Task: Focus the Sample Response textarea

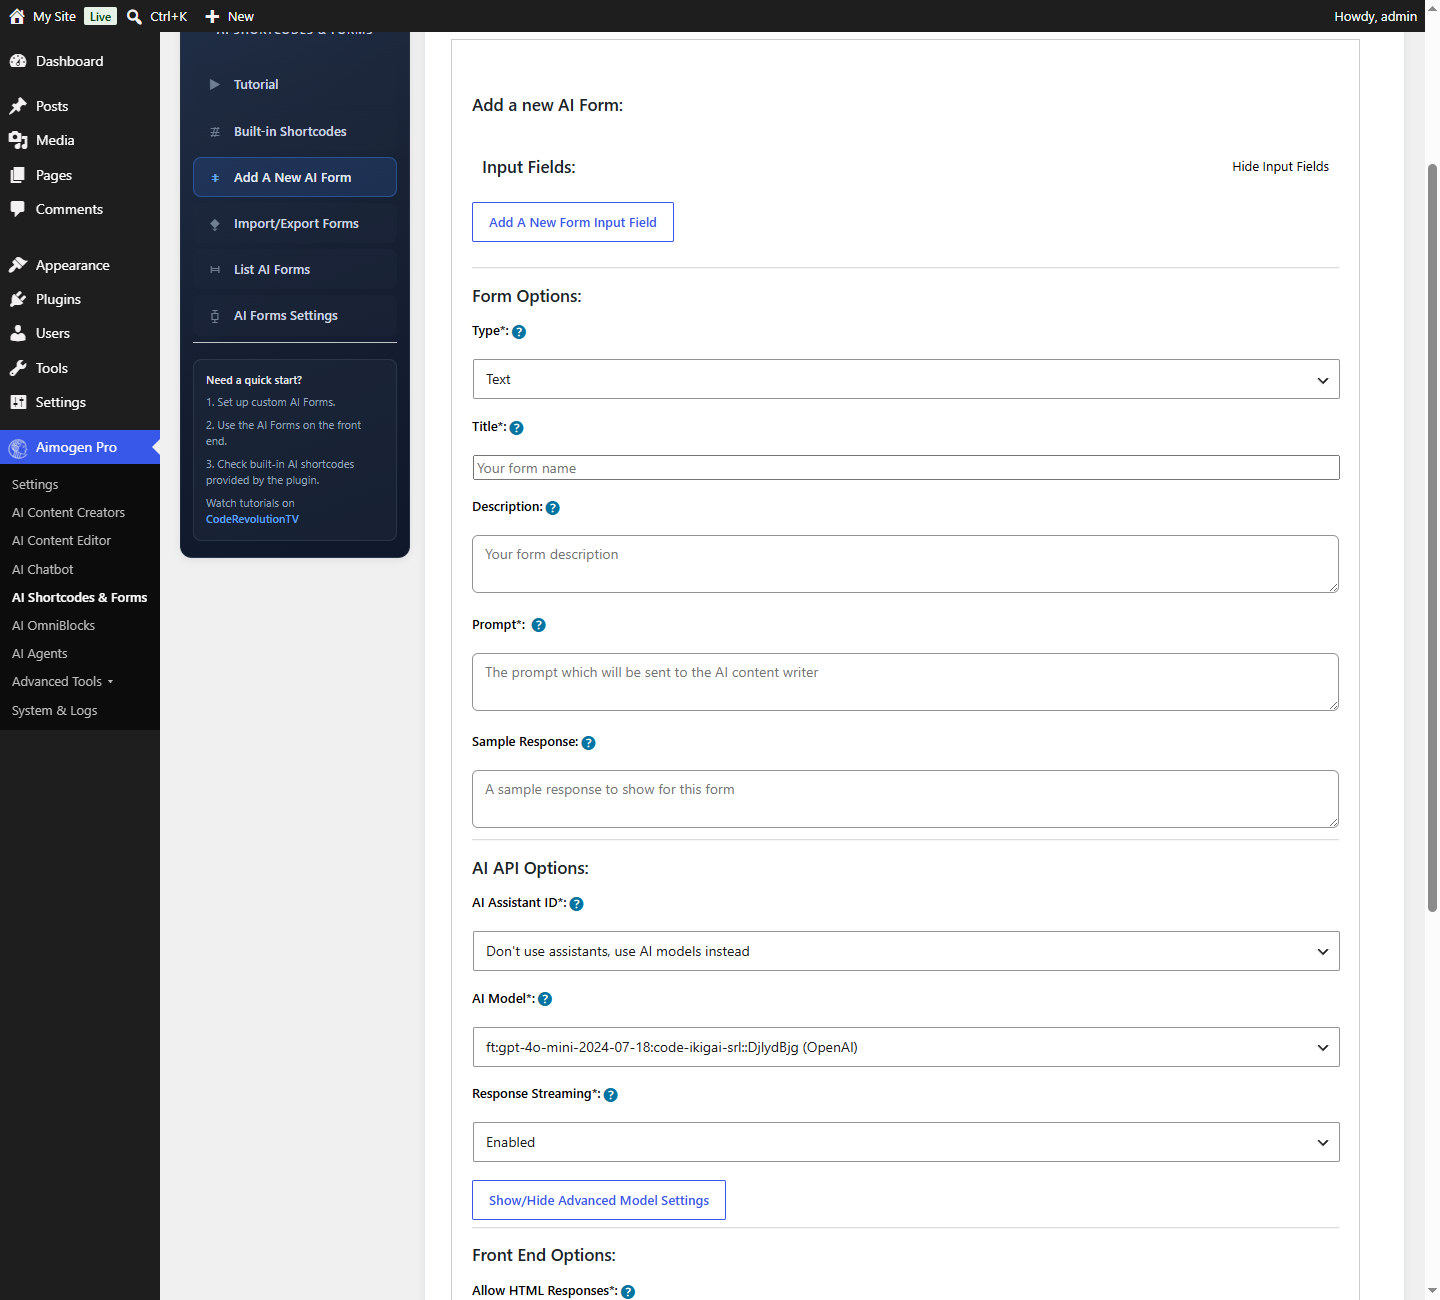Action: (906, 799)
